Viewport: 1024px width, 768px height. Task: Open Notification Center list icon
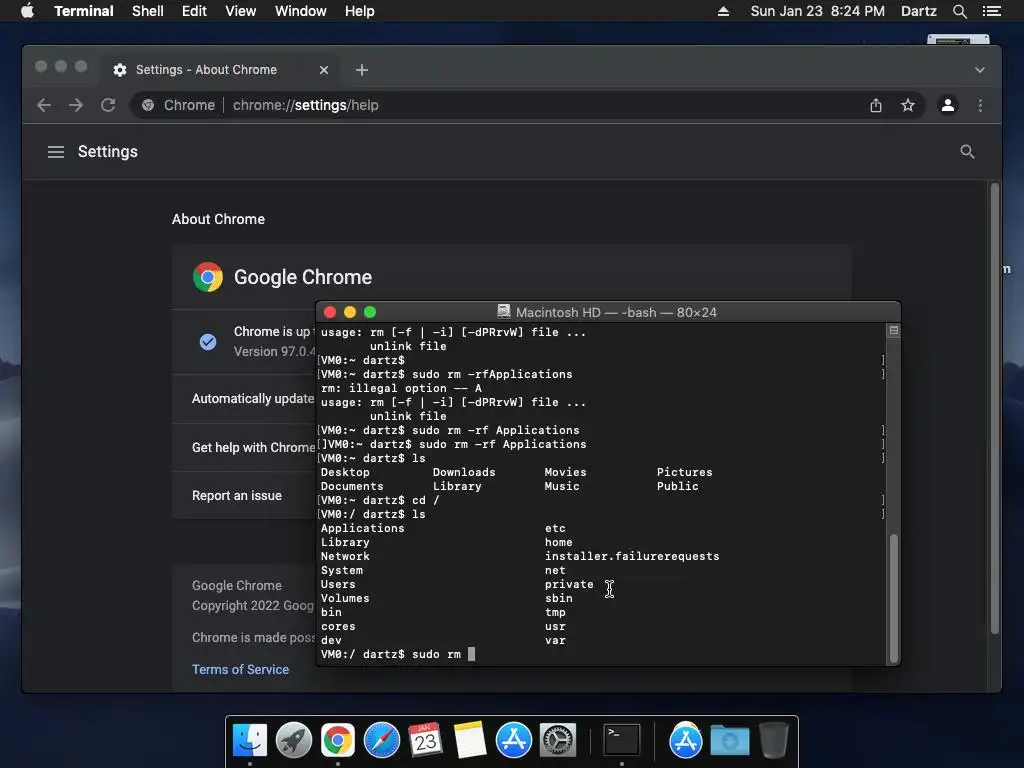click(x=991, y=11)
